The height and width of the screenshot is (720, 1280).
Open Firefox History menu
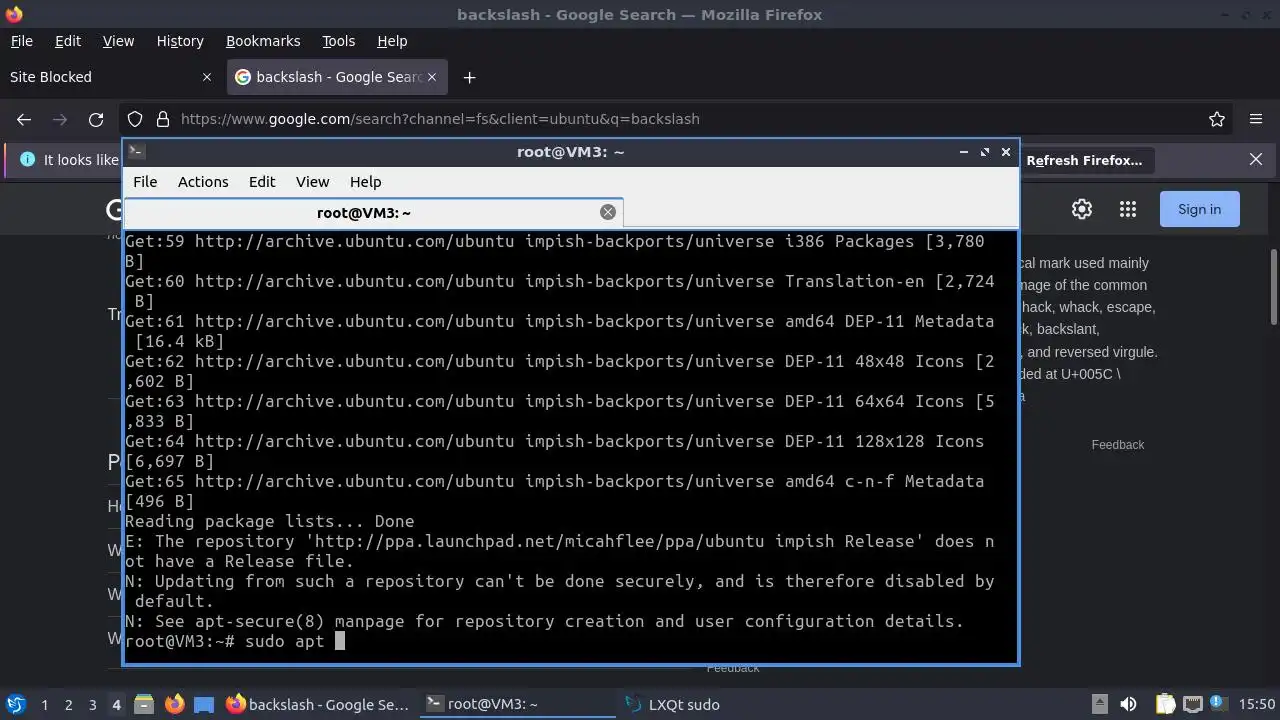click(180, 41)
